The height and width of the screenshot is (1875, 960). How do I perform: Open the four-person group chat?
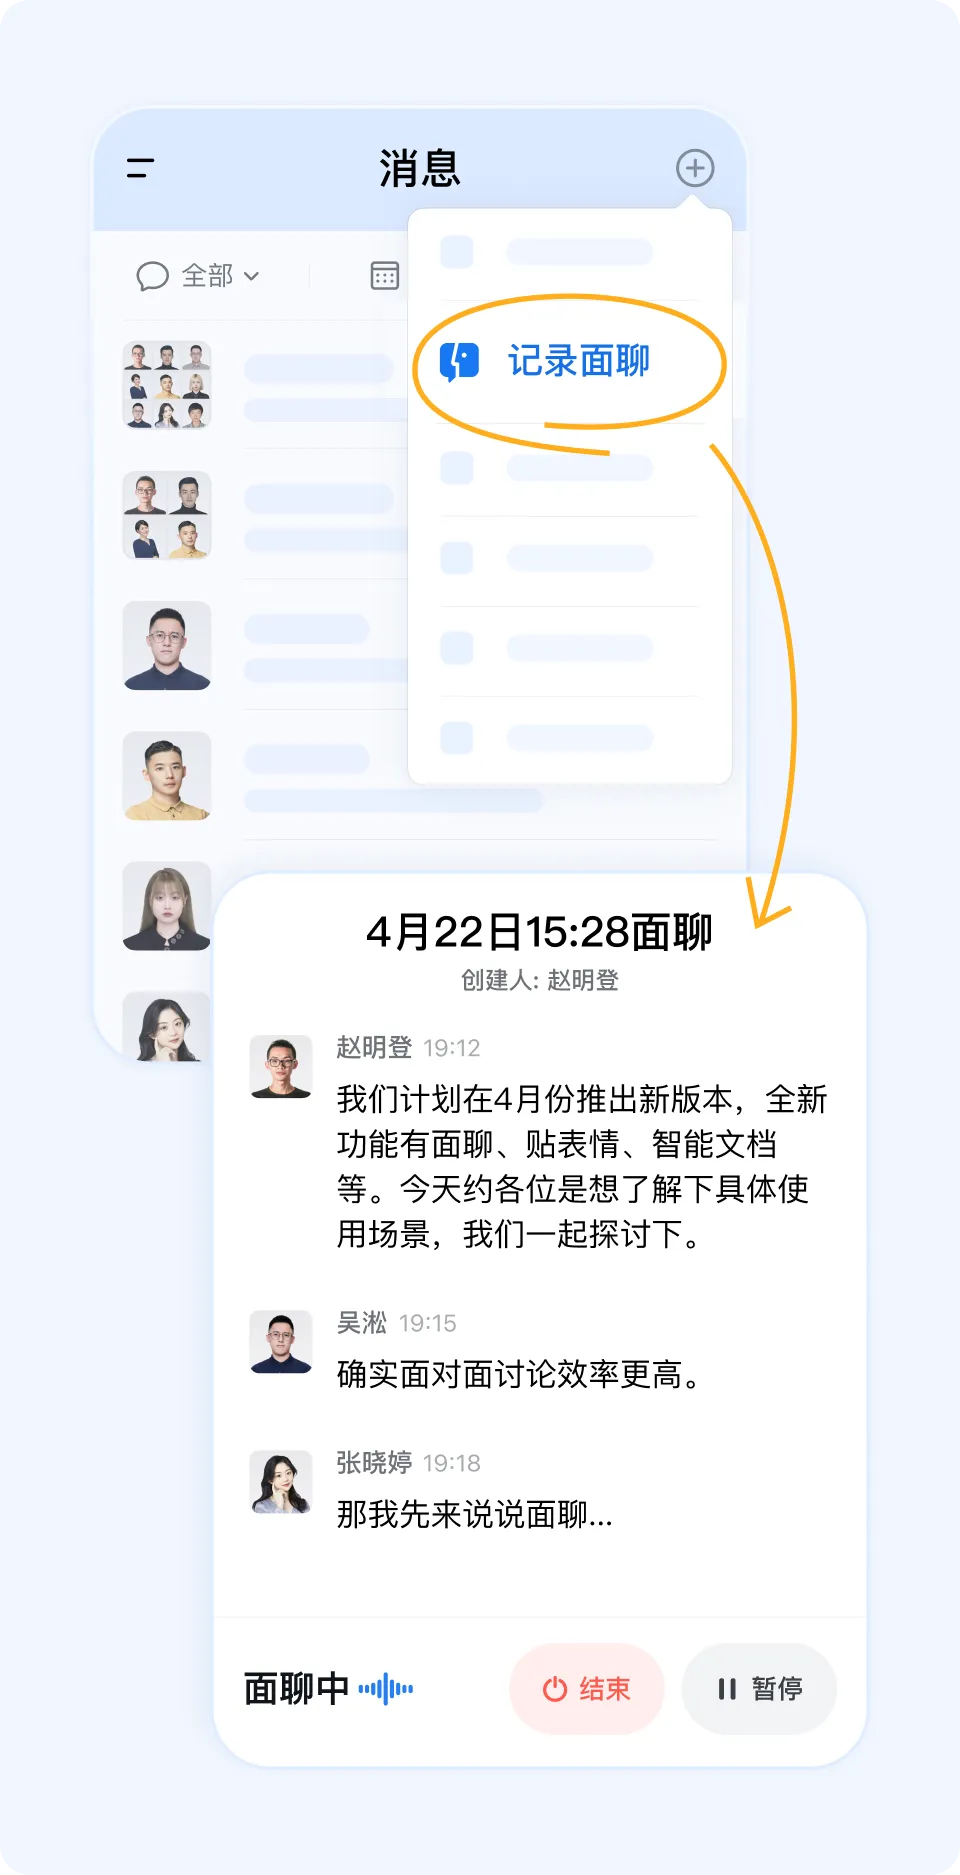point(167,515)
